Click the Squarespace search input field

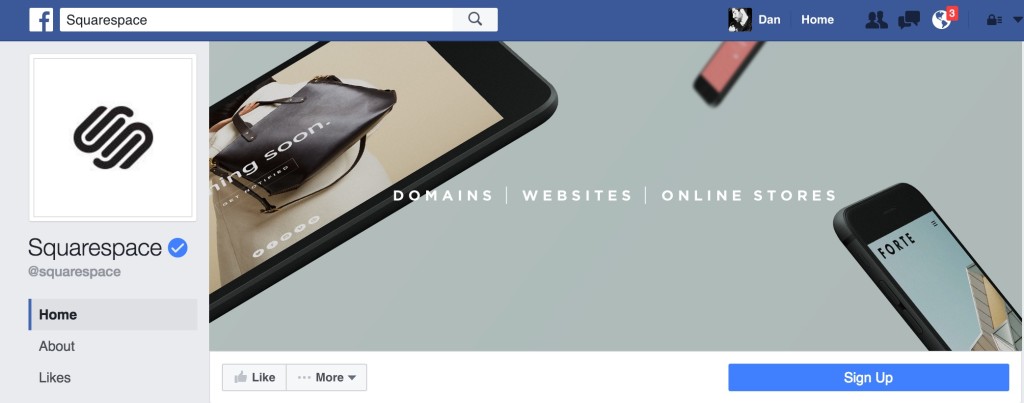point(257,20)
